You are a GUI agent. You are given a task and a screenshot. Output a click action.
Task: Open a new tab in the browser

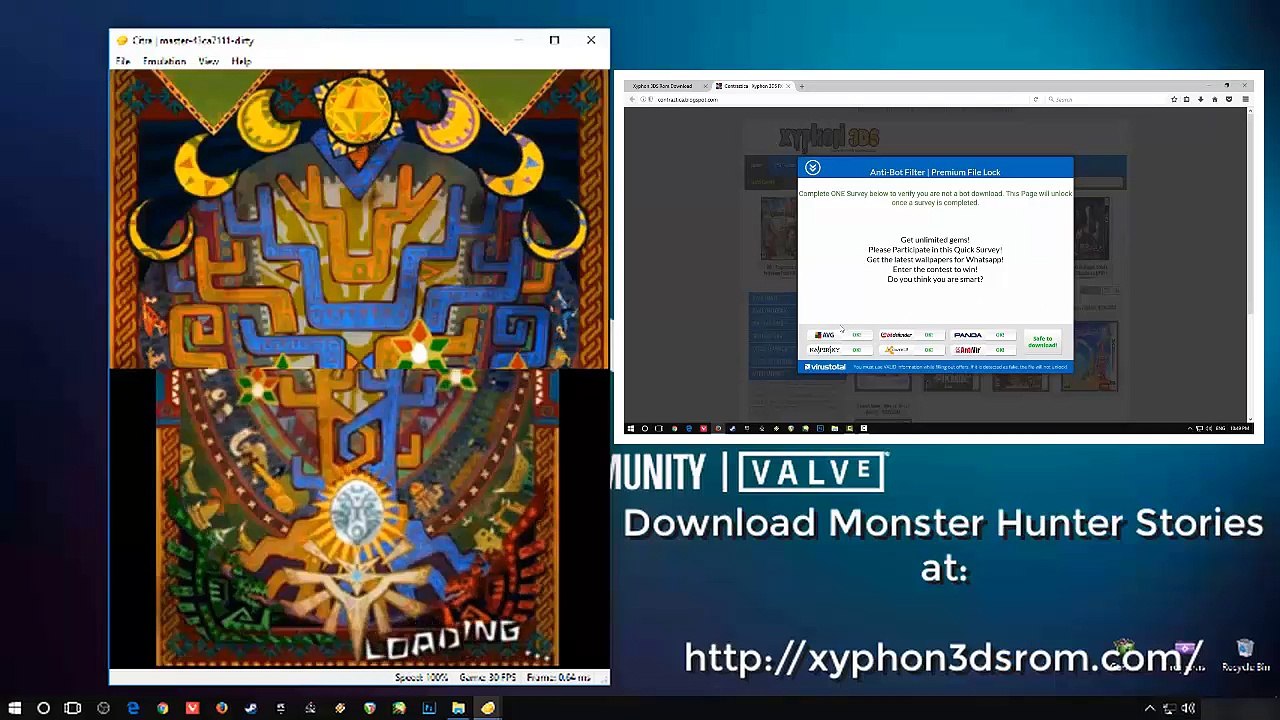tap(801, 86)
